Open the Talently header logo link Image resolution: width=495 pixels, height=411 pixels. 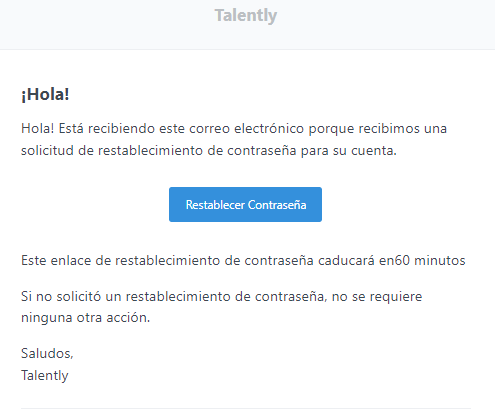click(x=246, y=16)
